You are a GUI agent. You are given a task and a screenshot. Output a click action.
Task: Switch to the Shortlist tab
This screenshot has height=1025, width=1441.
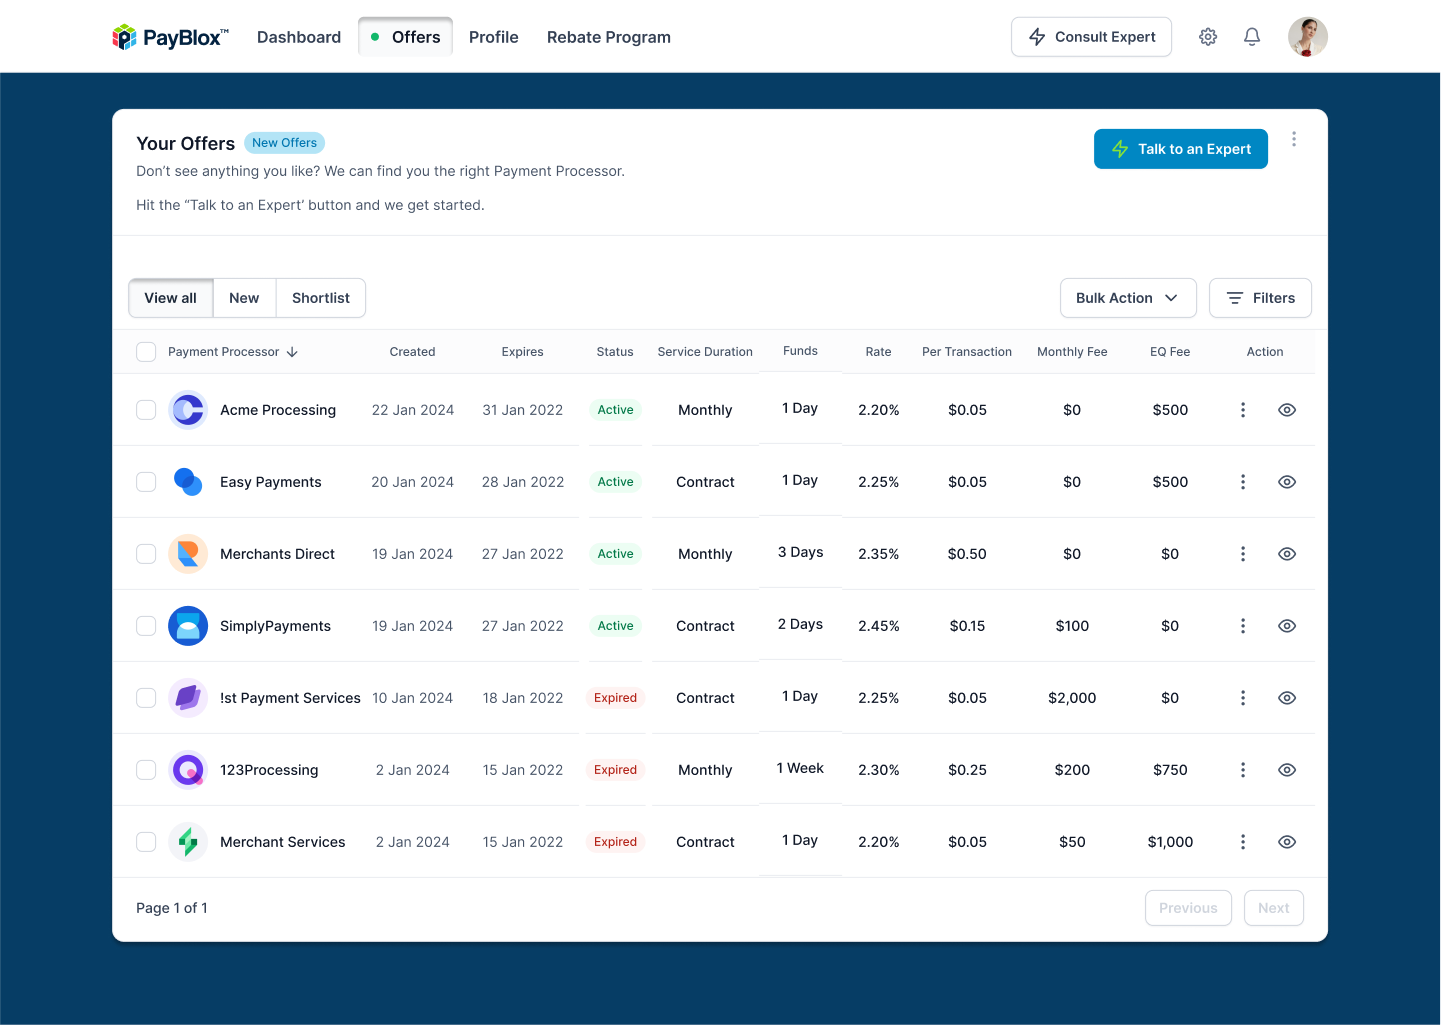point(321,298)
